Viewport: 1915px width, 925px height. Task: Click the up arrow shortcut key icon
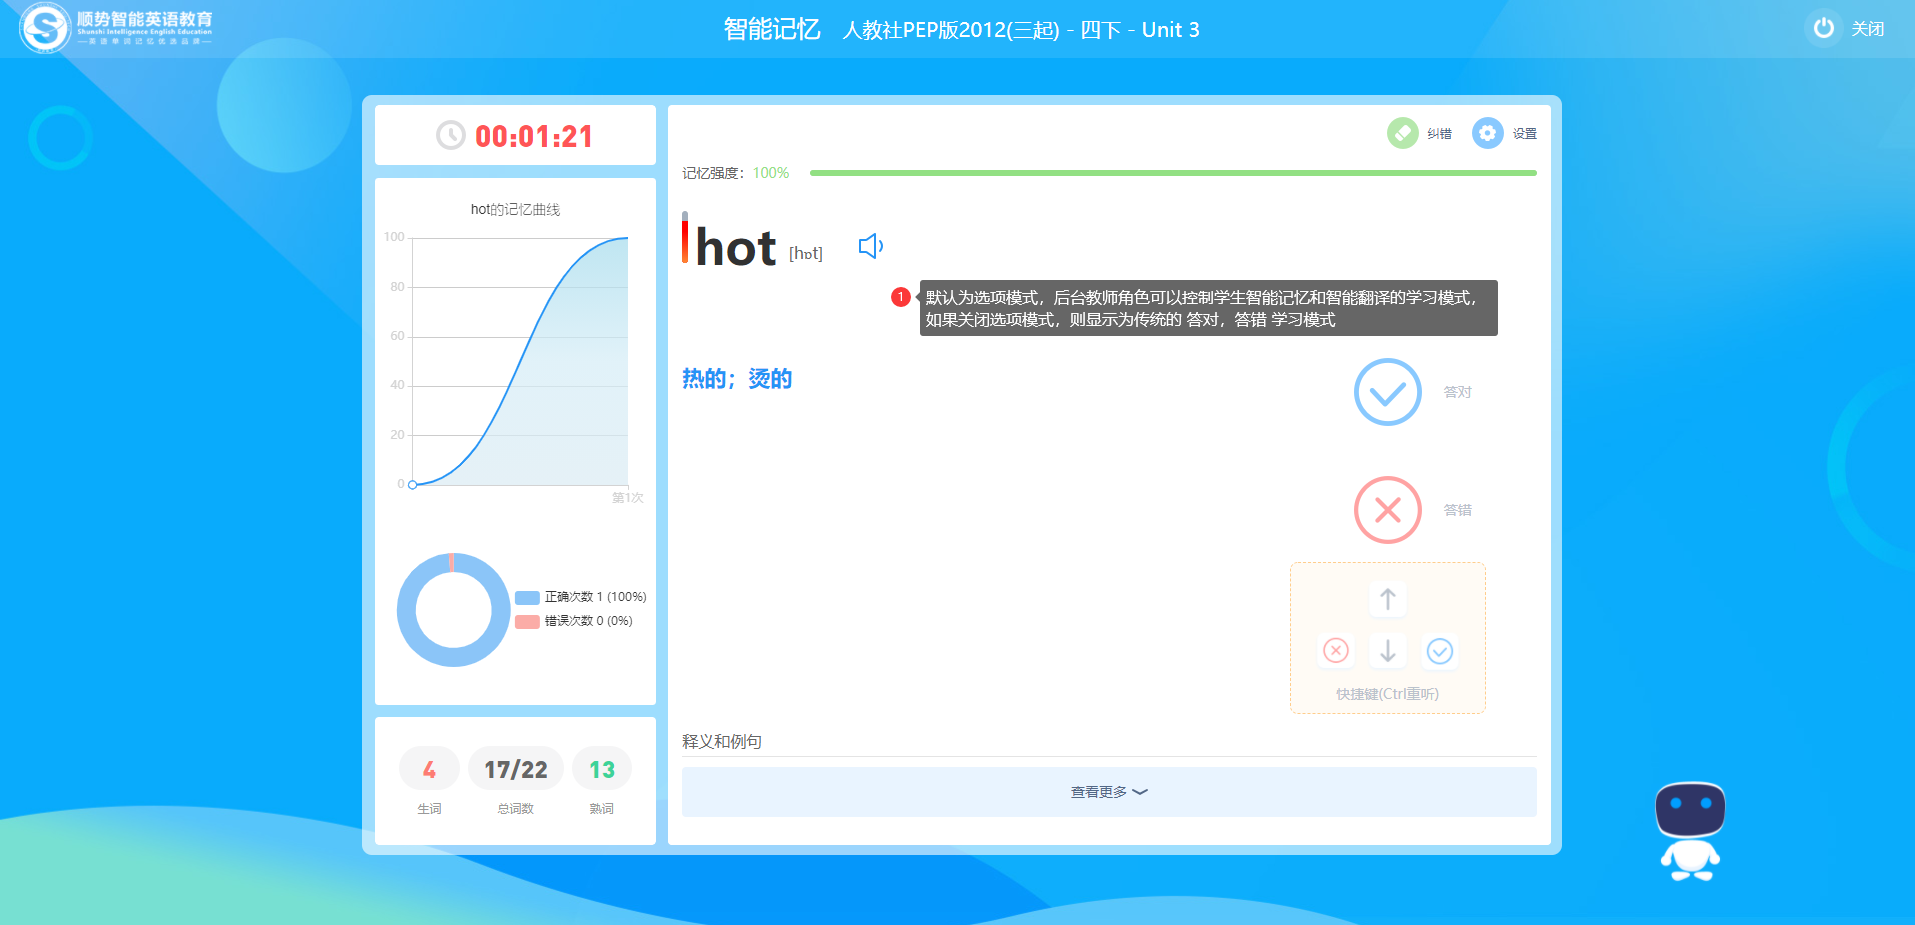(x=1387, y=599)
